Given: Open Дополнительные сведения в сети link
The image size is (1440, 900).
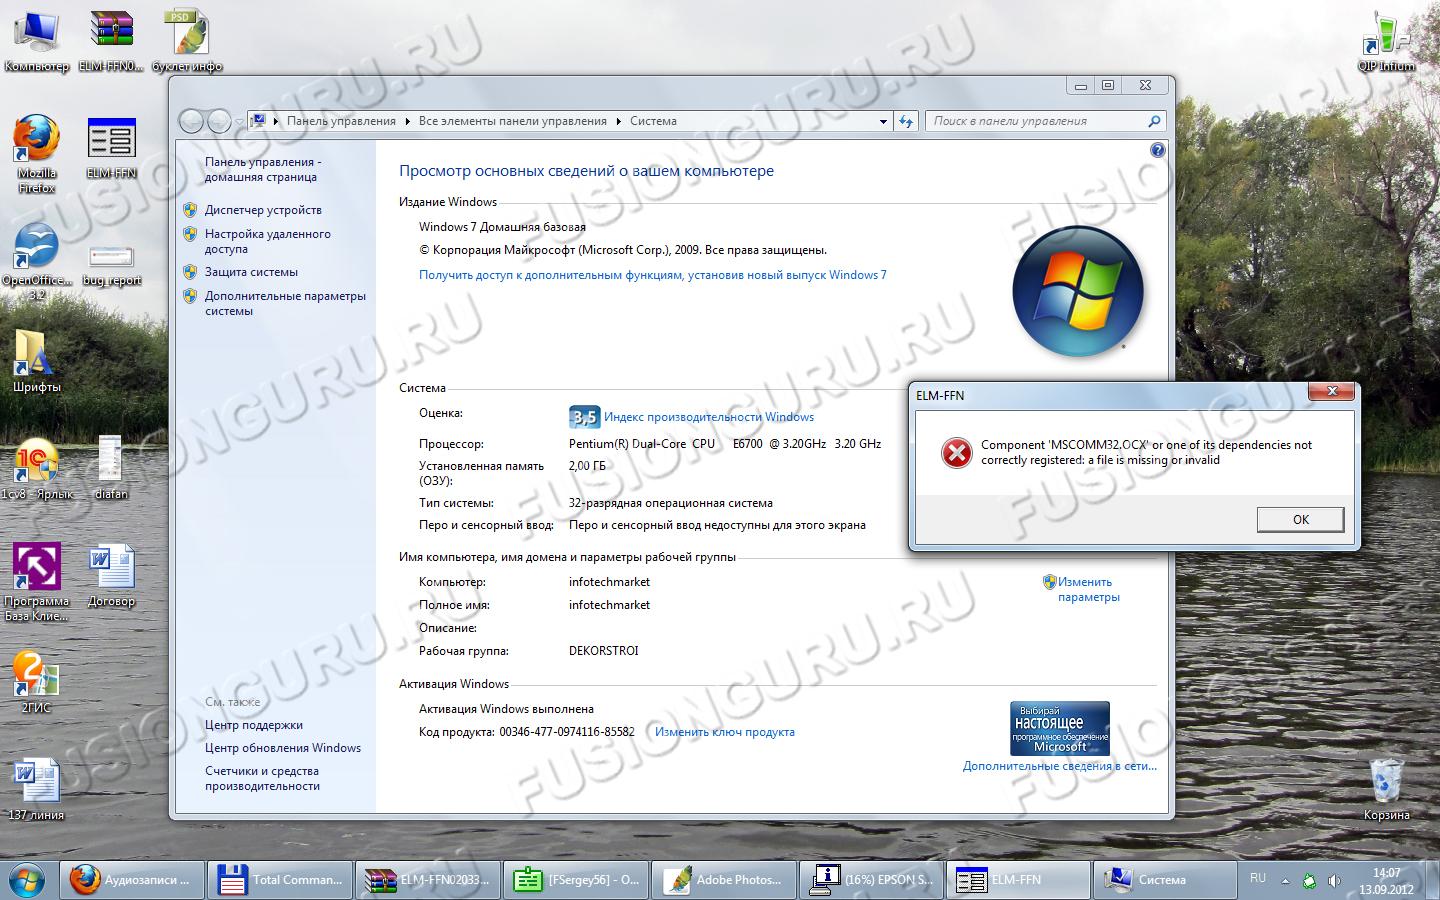Looking at the screenshot, I should (x=1060, y=766).
